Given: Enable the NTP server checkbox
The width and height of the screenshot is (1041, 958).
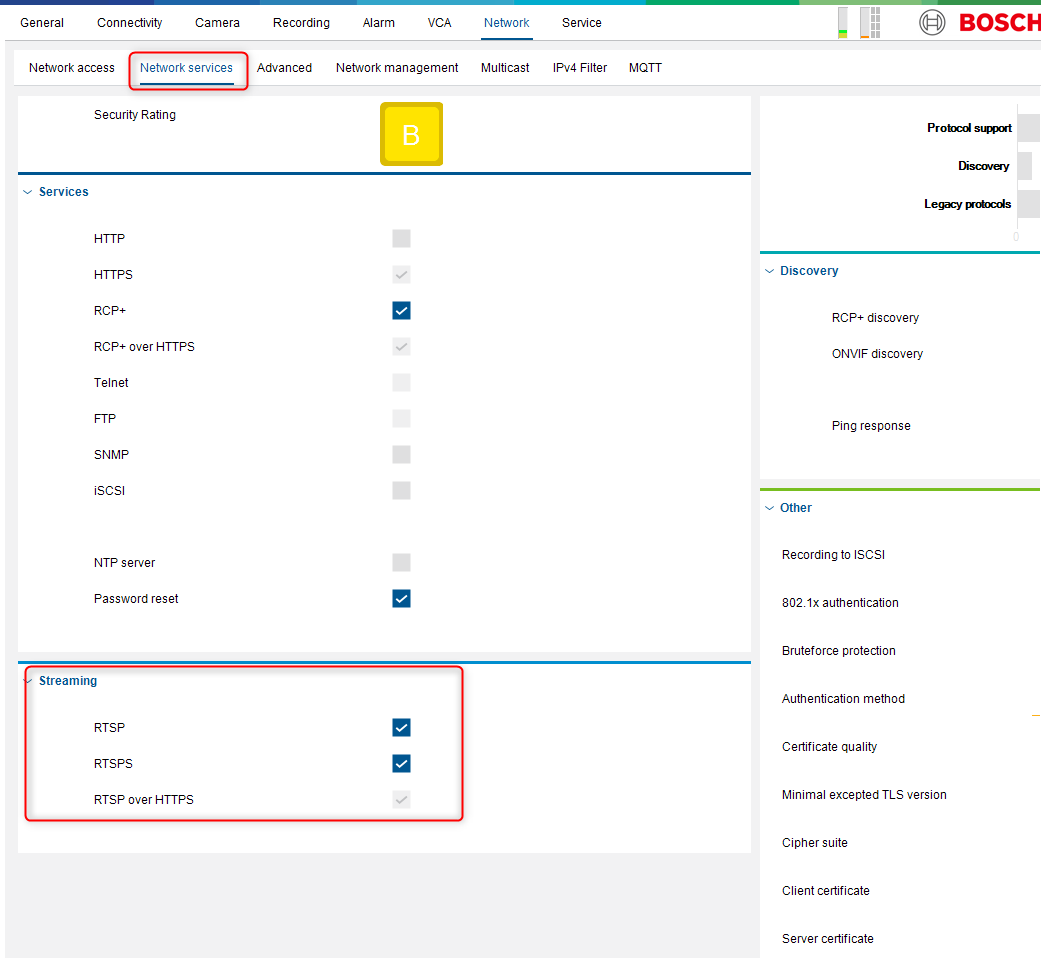Looking at the screenshot, I should (x=401, y=563).
